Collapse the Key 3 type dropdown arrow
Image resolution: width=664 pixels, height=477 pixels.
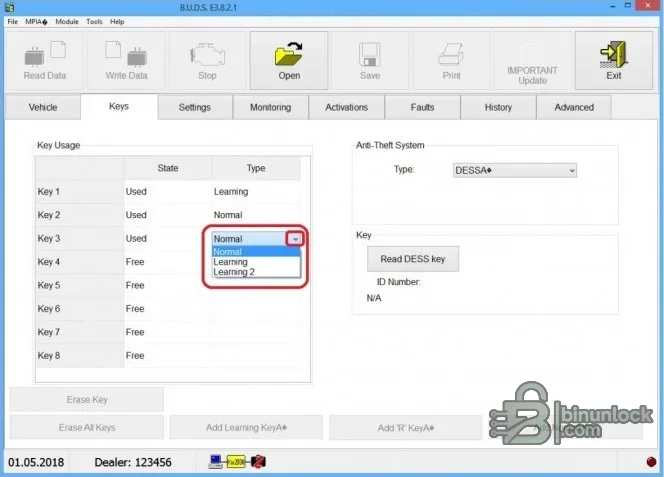pos(295,239)
